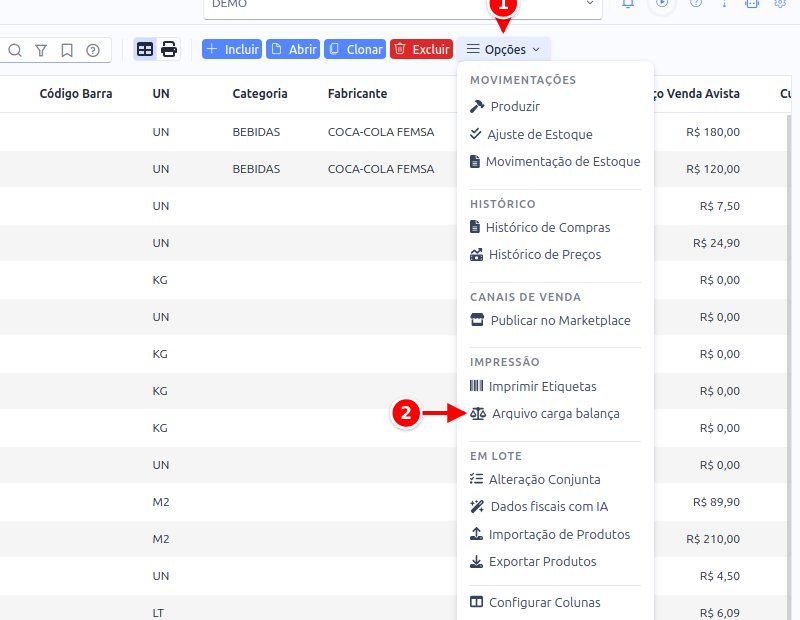This screenshot has width=800, height=620.
Task: Switch to grid table view icon
Action: click(145, 49)
